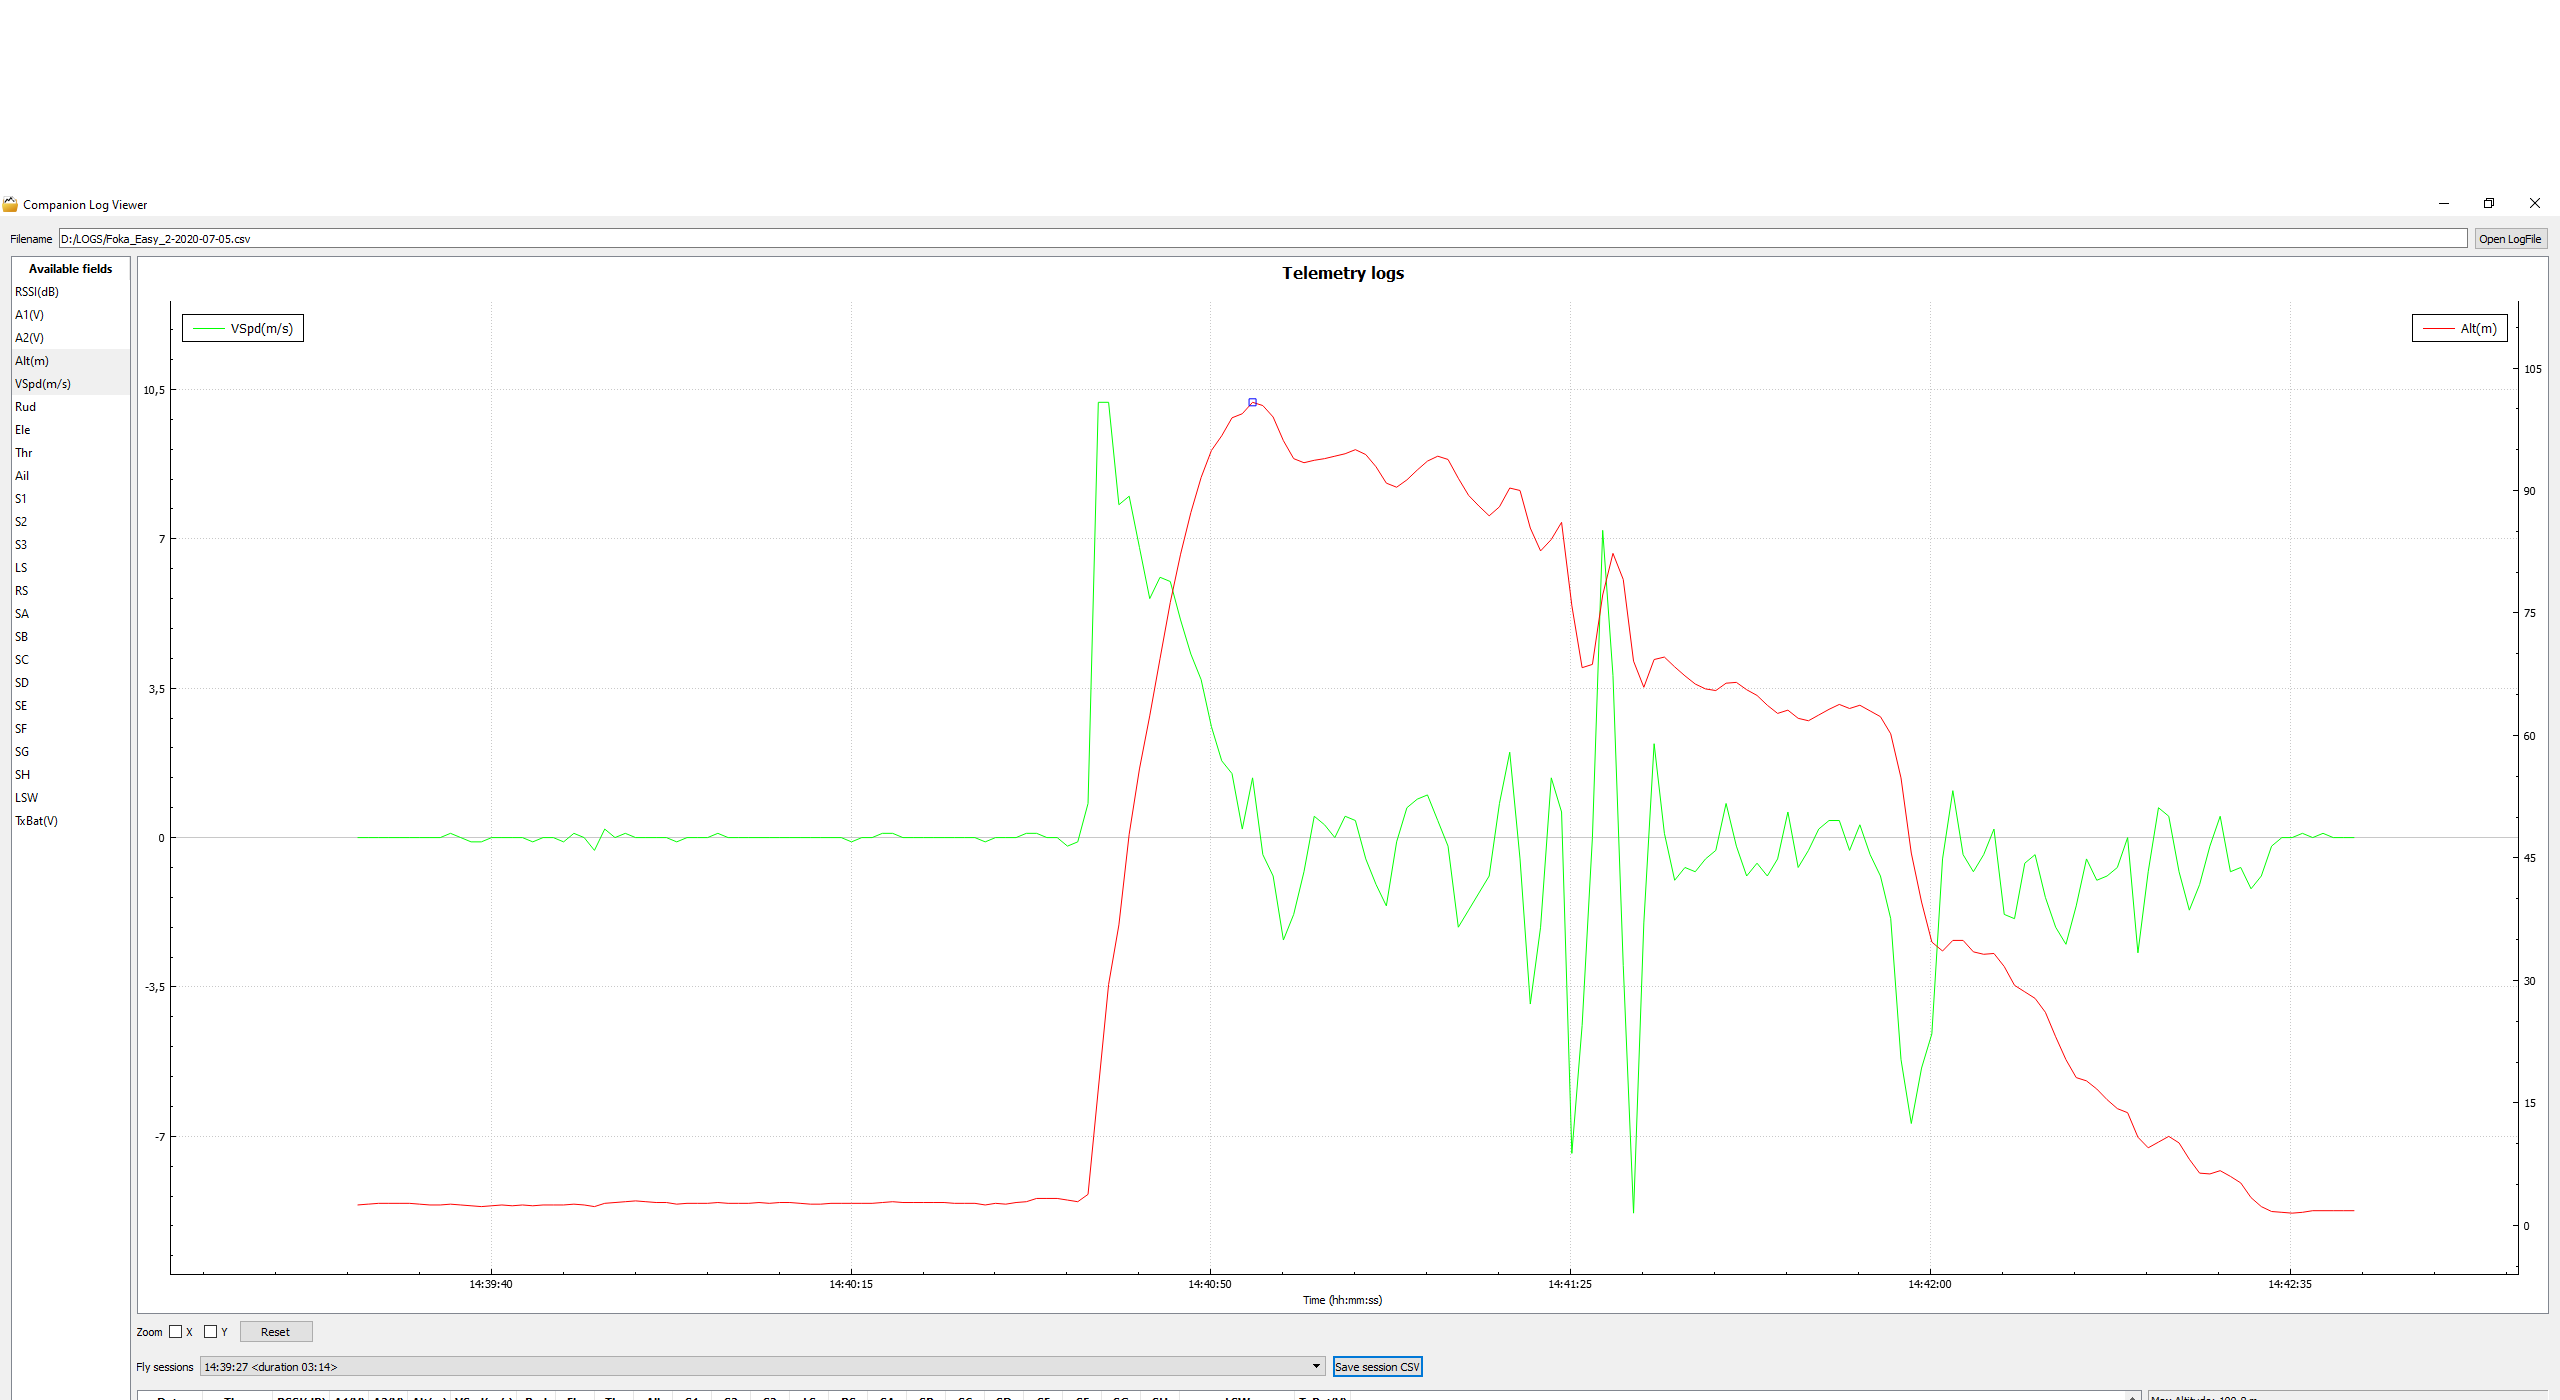Select the Alt(m) field
This screenshot has width=2560, height=1400.
[32, 361]
